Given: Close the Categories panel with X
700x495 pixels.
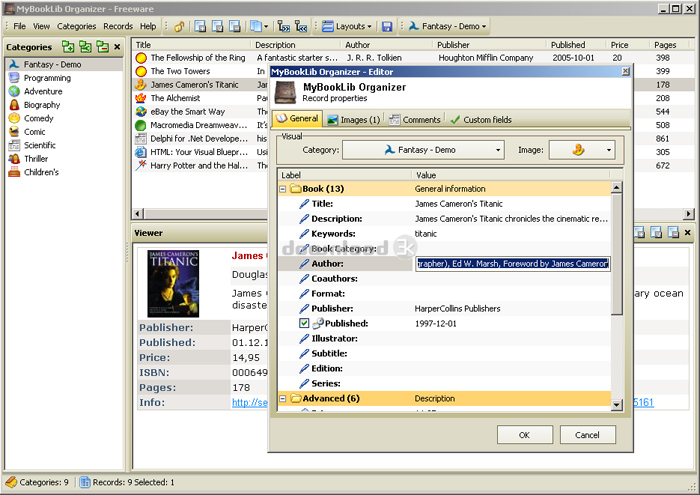Looking at the screenshot, I should 117,46.
